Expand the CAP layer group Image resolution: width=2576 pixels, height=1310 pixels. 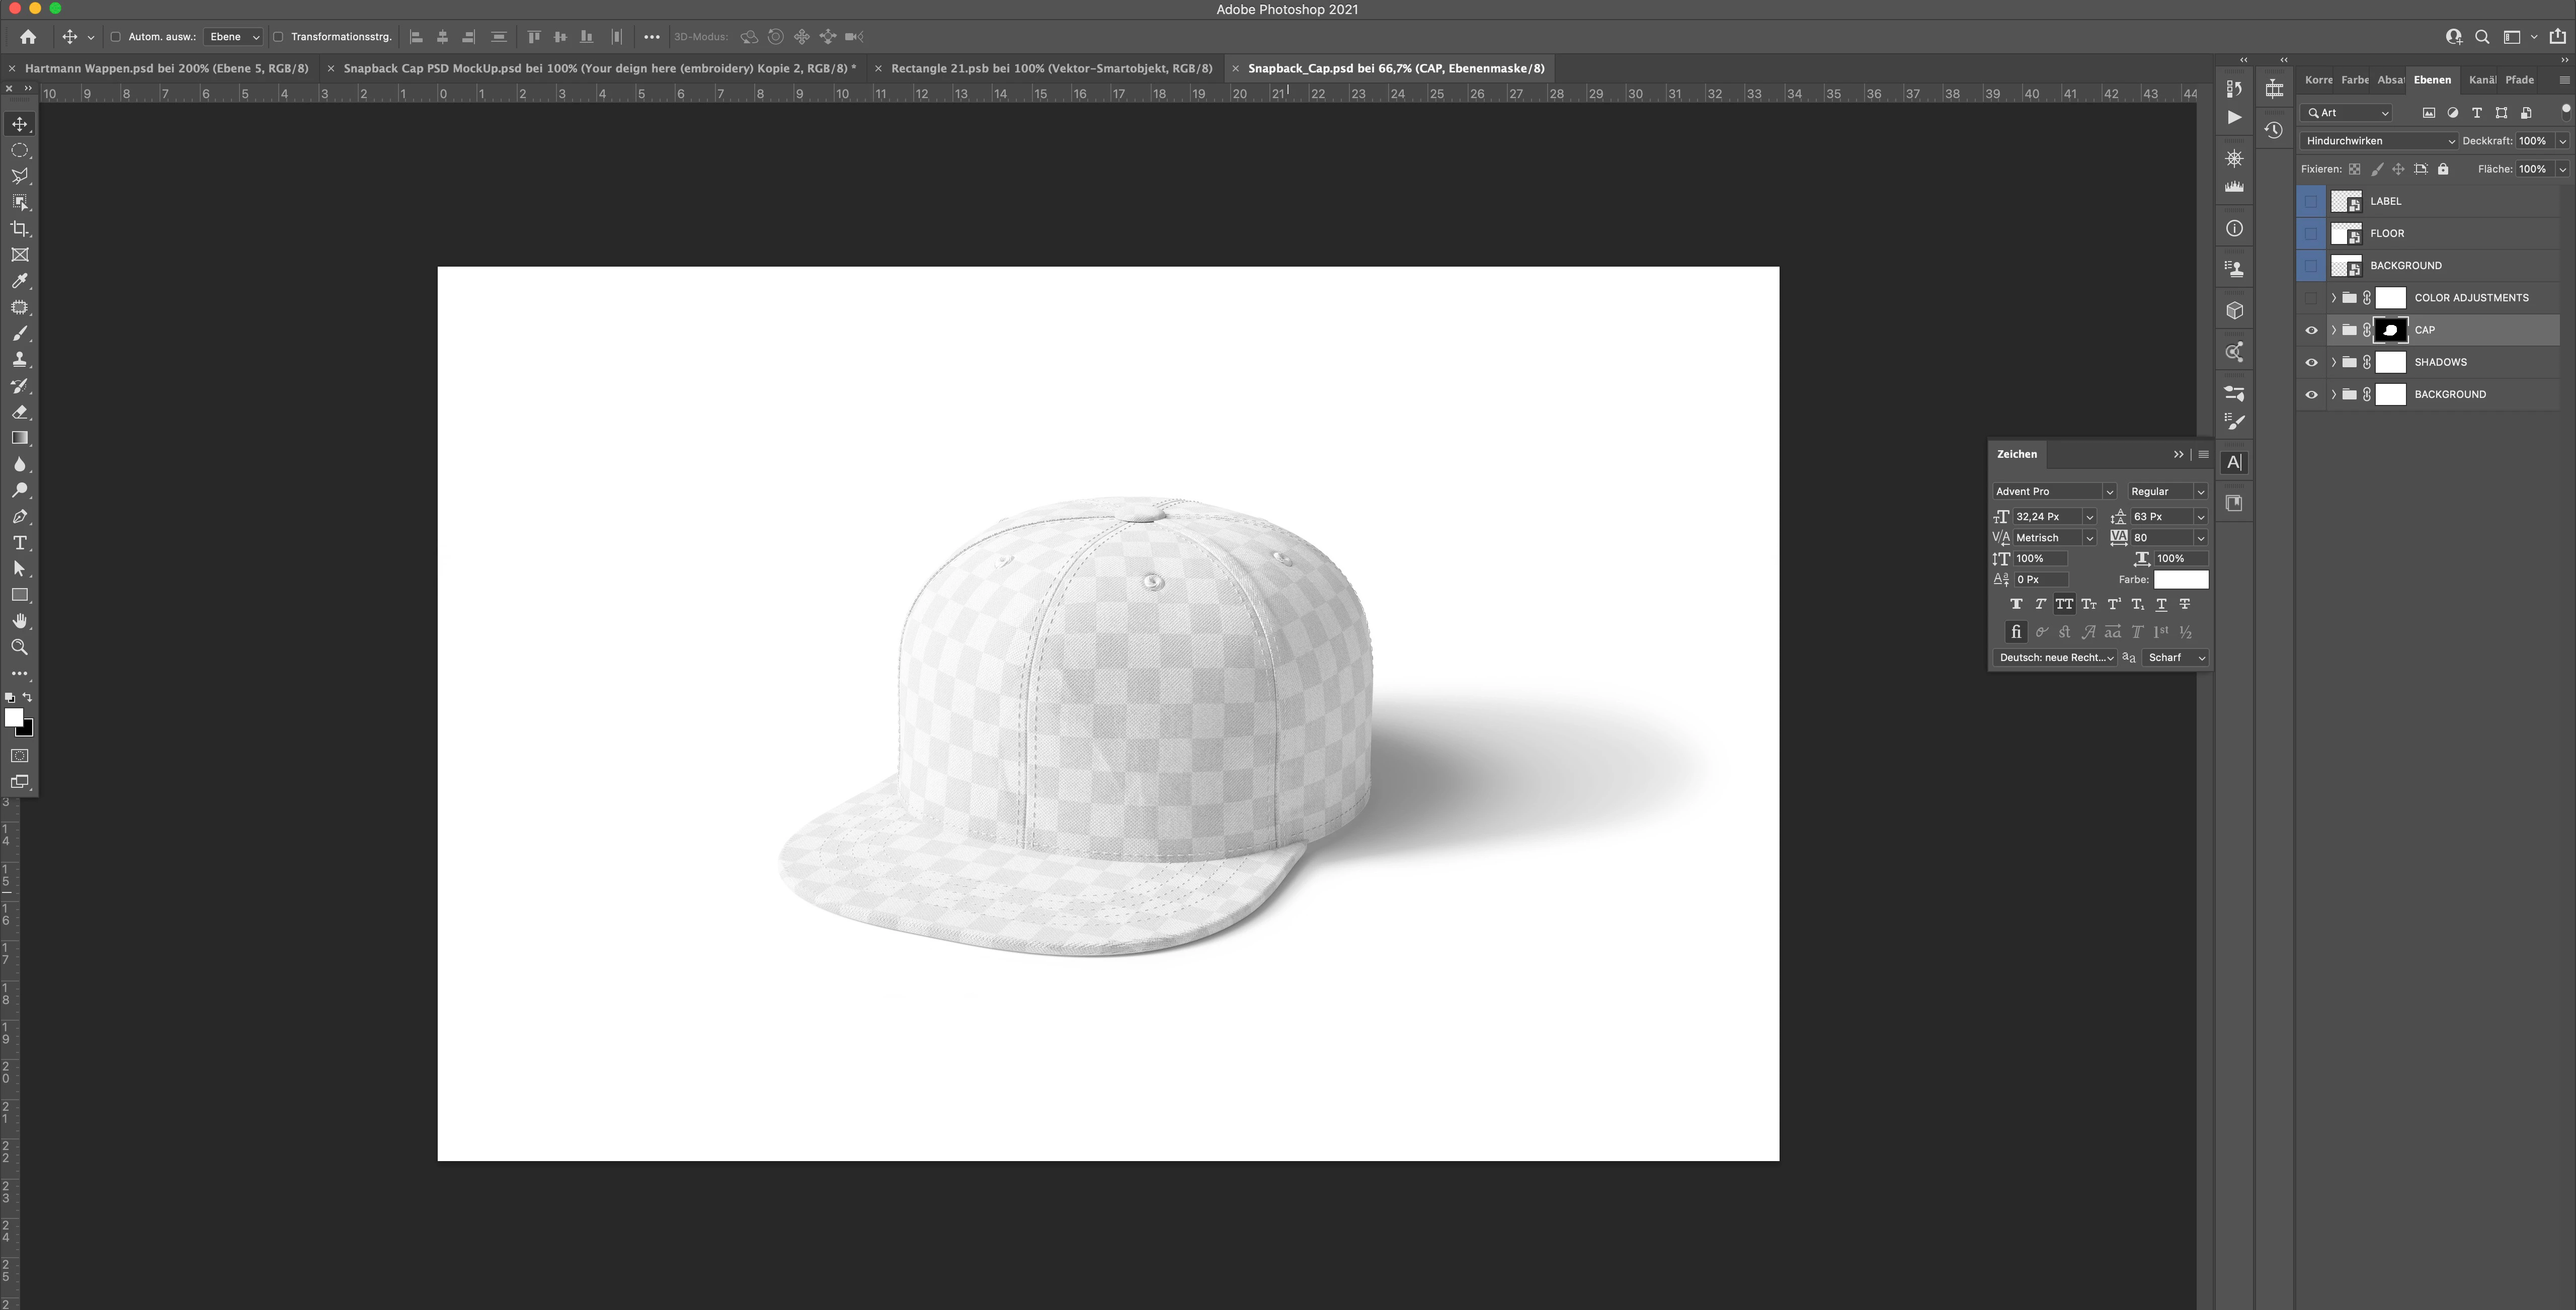point(2333,330)
